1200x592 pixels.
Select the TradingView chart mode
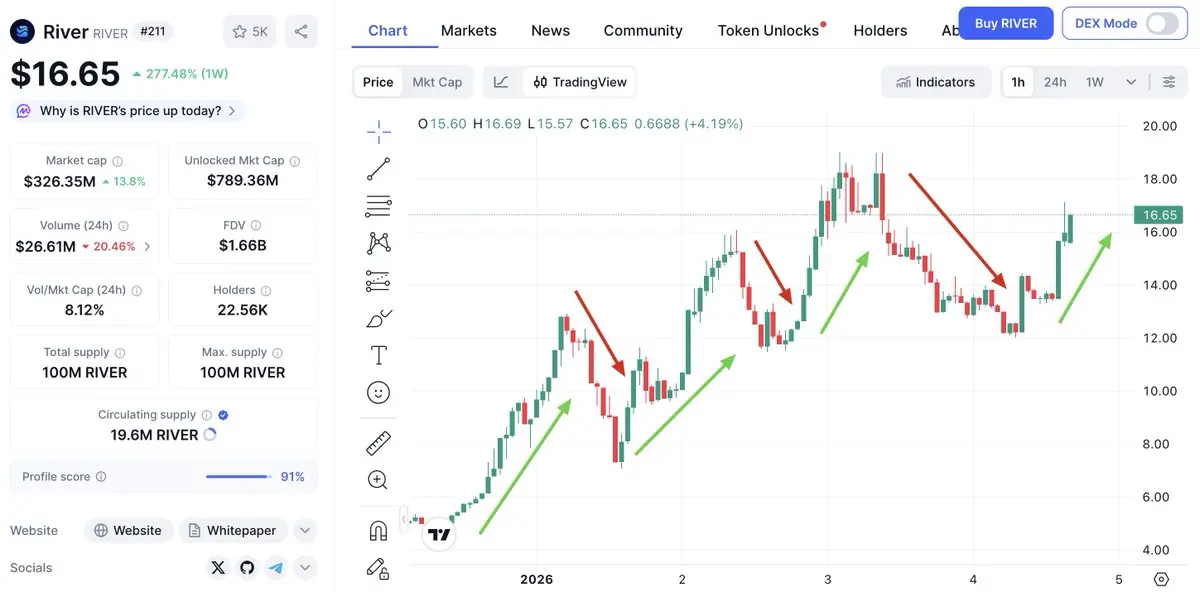[x=581, y=82]
